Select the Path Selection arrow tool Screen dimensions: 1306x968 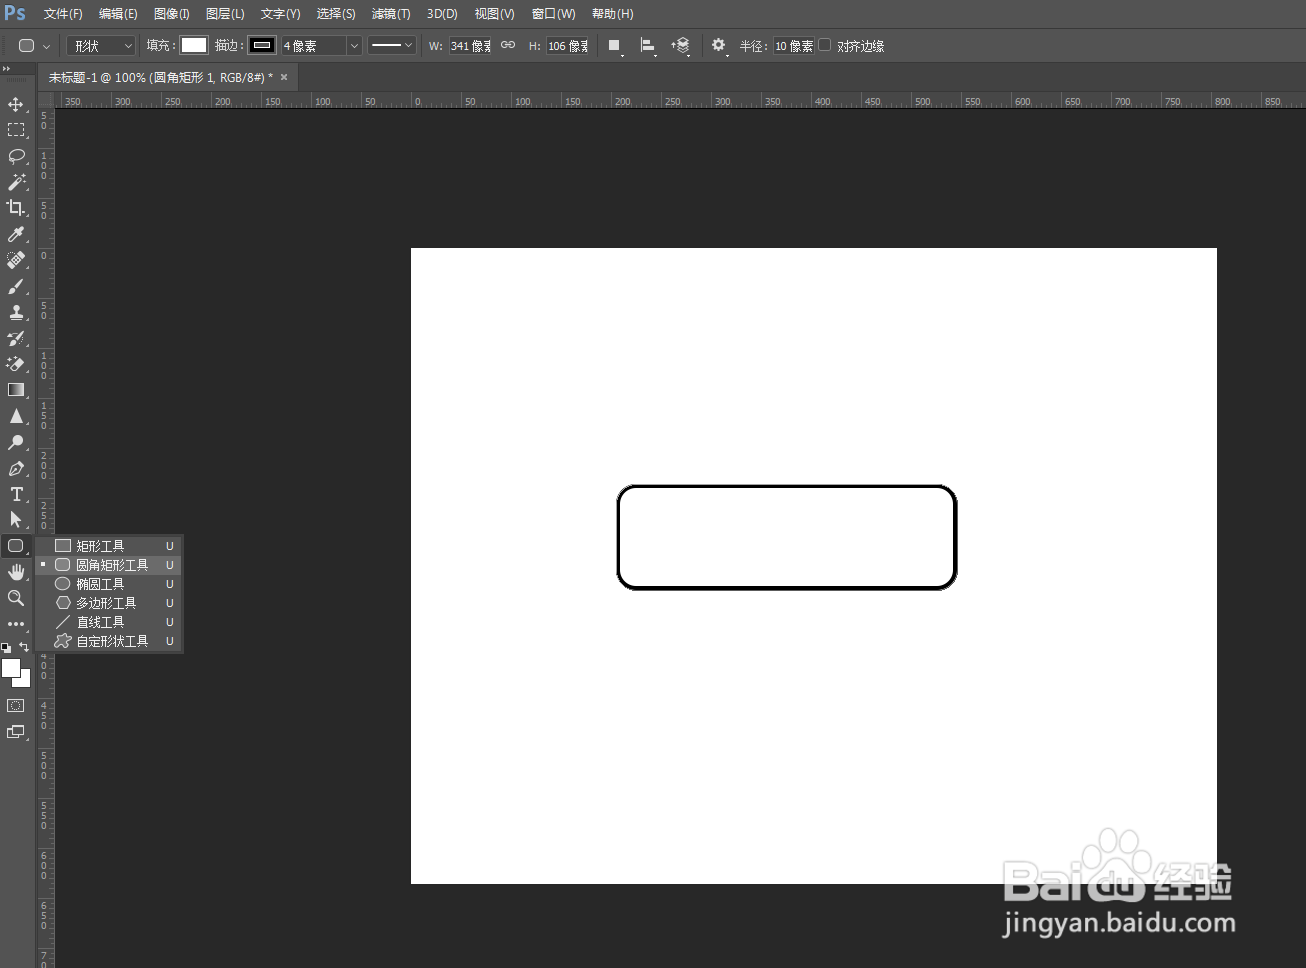(x=16, y=520)
